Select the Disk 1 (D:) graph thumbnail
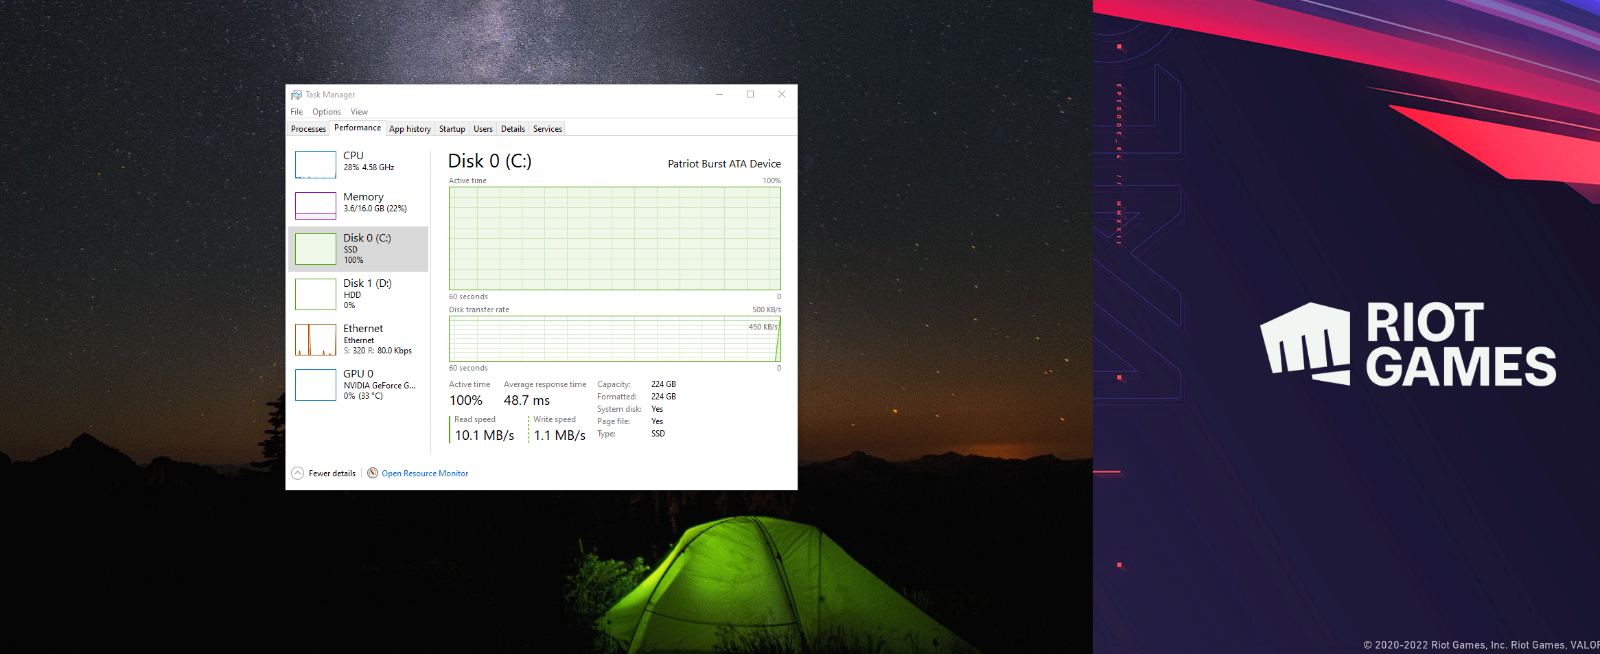The height and width of the screenshot is (654, 1600). point(315,294)
